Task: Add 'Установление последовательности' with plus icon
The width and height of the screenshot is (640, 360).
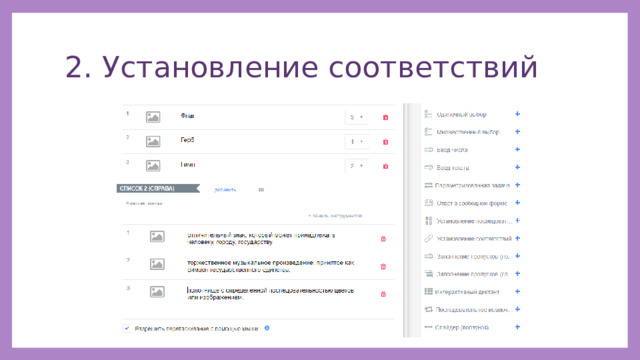Action: point(518,220)
